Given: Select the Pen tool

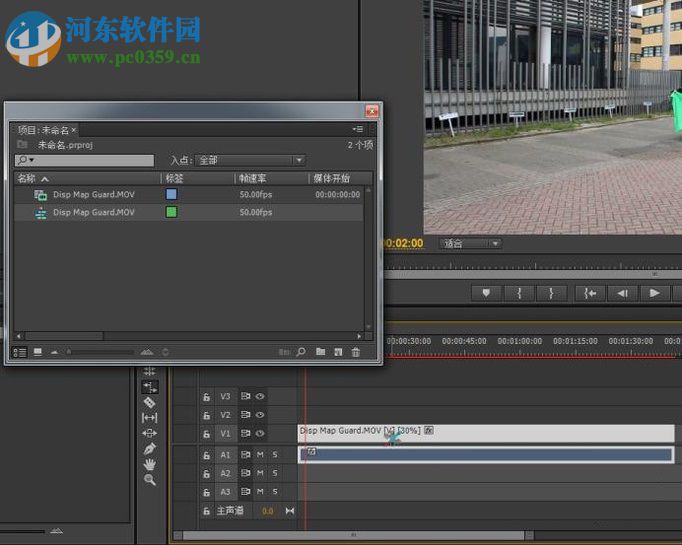Looking at the screenshot, I should [150, 448].
